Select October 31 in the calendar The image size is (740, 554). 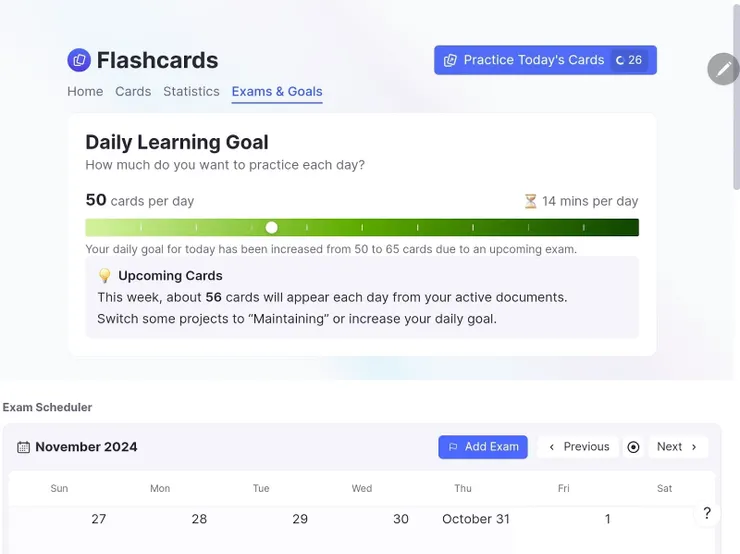tap(476, 519)
